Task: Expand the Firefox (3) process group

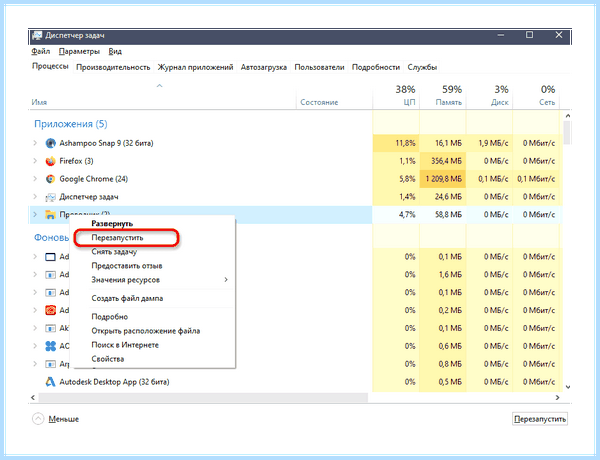Action: click(35, 161)
